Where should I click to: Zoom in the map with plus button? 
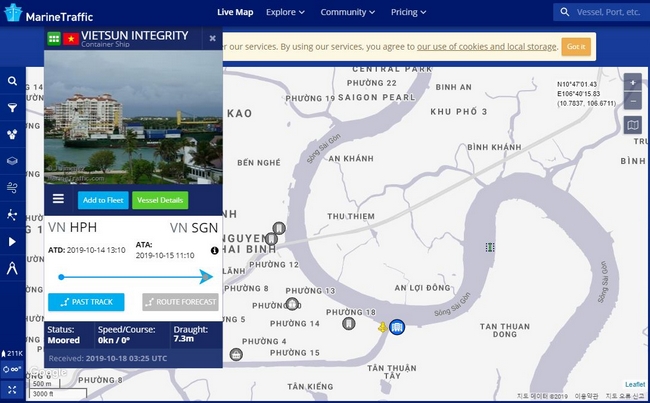633,83
